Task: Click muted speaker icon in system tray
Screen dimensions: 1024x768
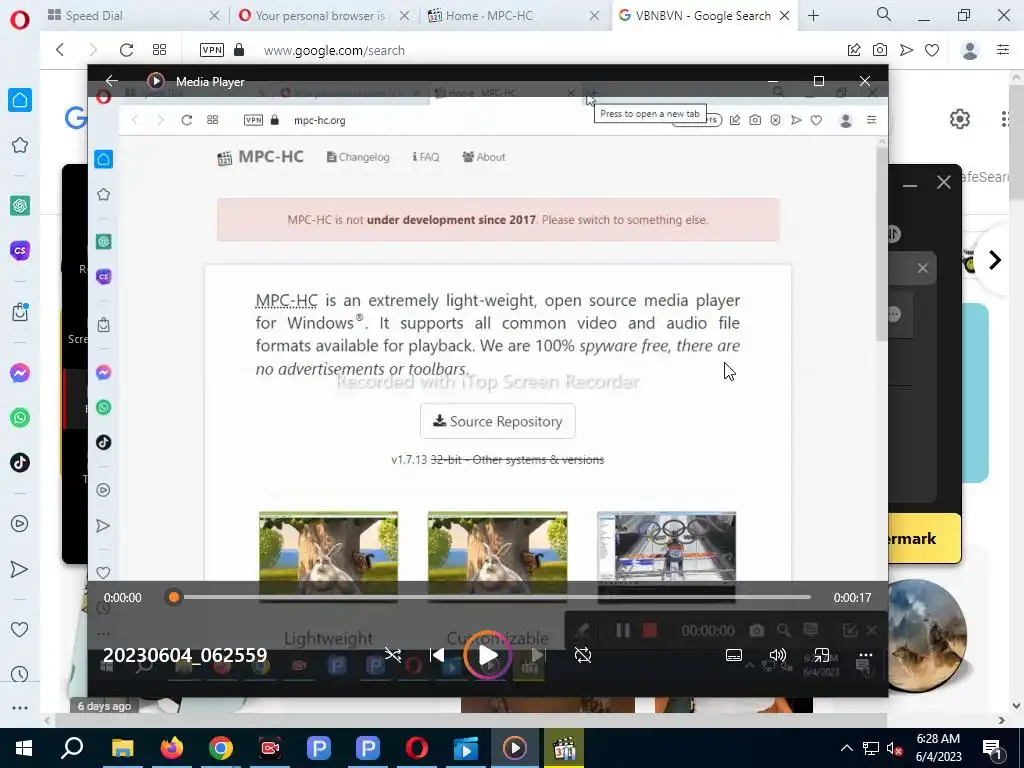Action: (x=894, y=748)
